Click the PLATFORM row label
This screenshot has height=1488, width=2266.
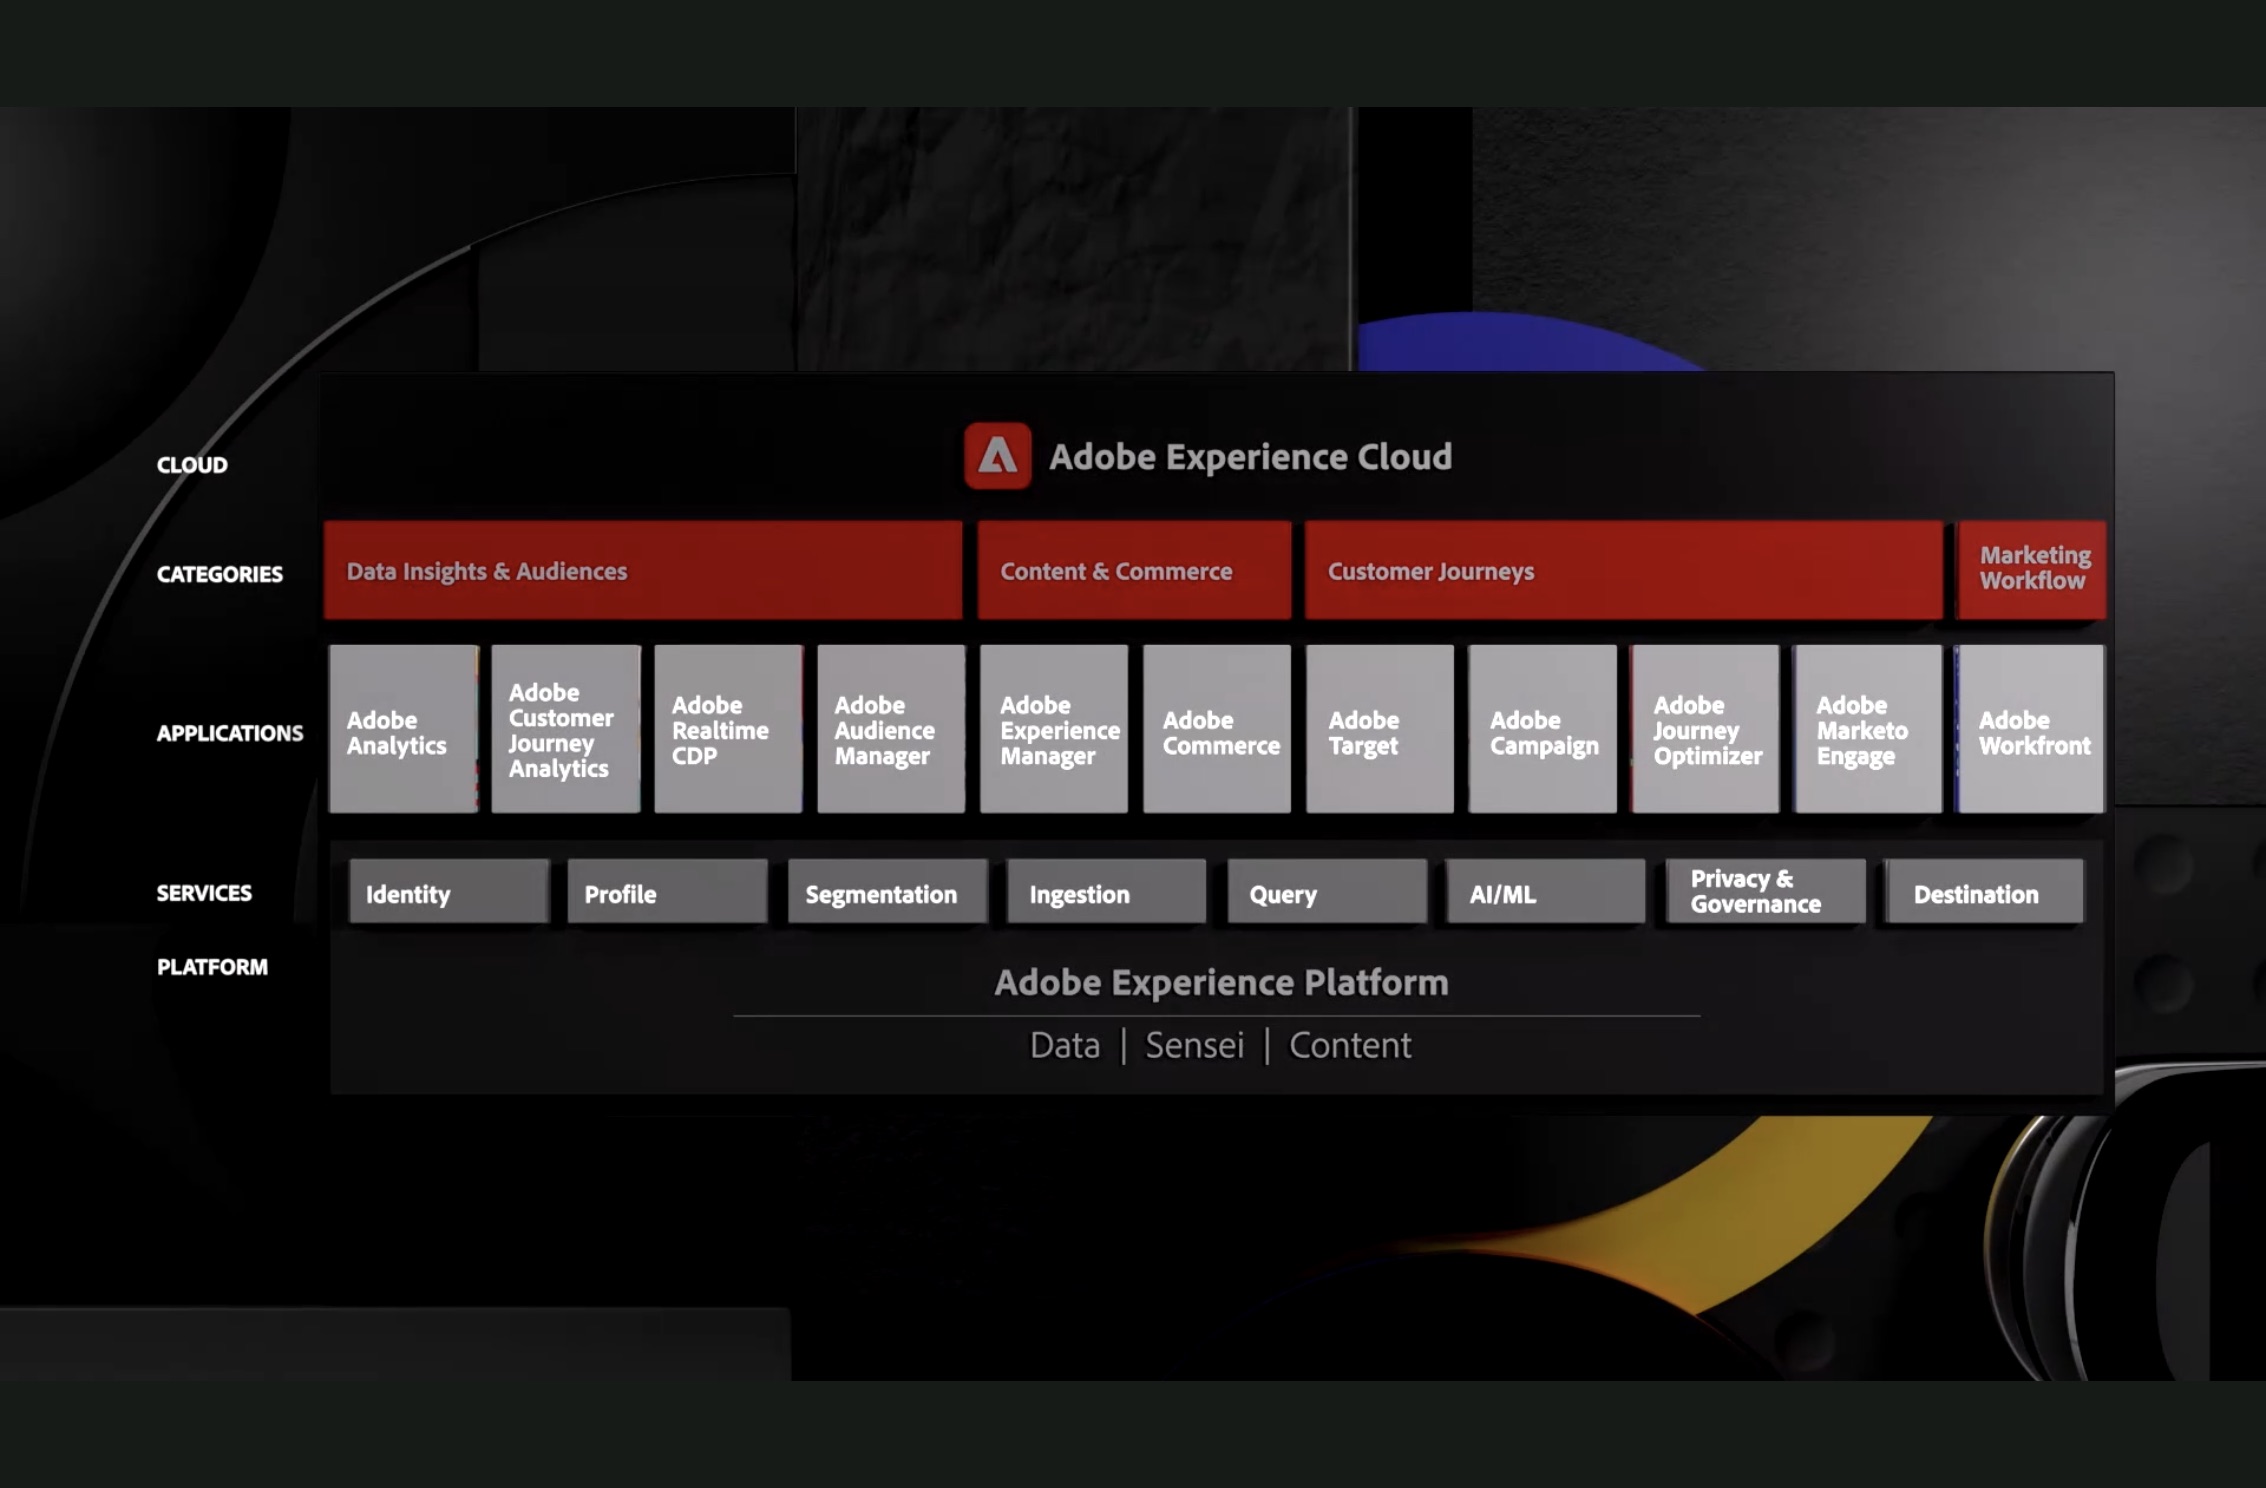(212, 967)
